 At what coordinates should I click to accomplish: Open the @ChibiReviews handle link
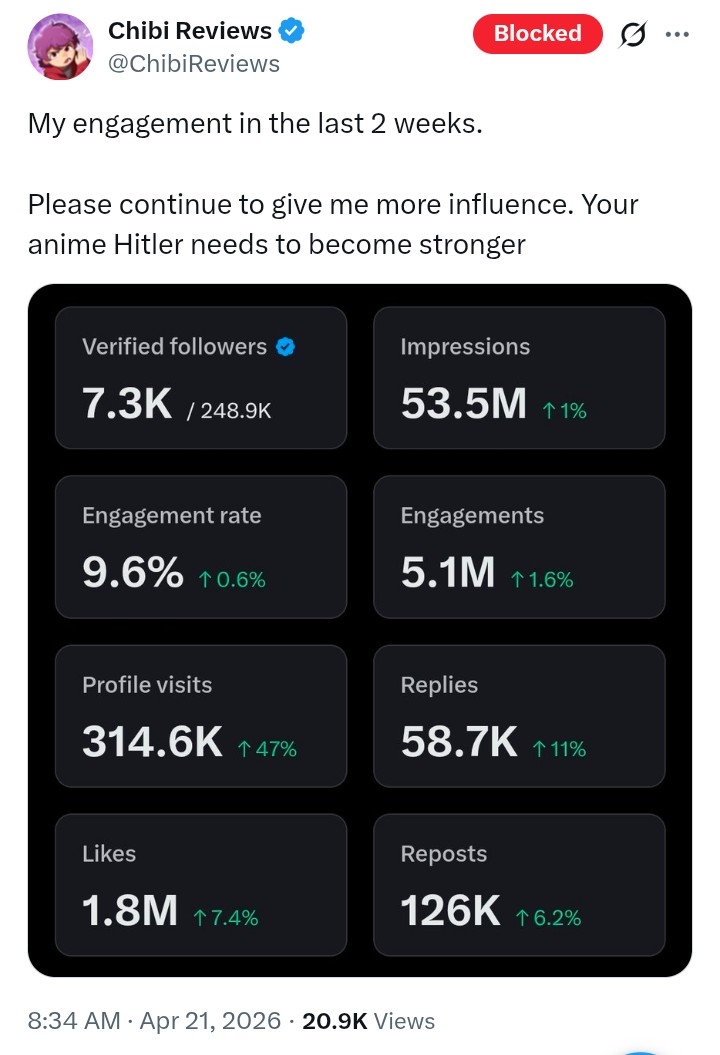(194, 64)
